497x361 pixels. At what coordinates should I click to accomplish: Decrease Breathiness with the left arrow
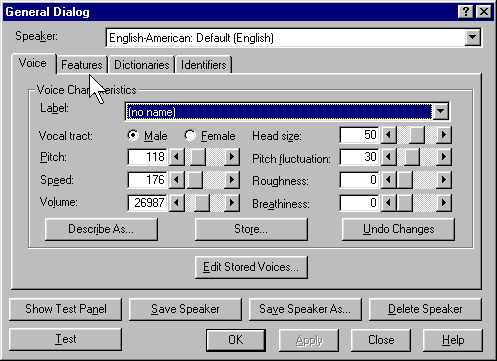click(x=388, y=203)
